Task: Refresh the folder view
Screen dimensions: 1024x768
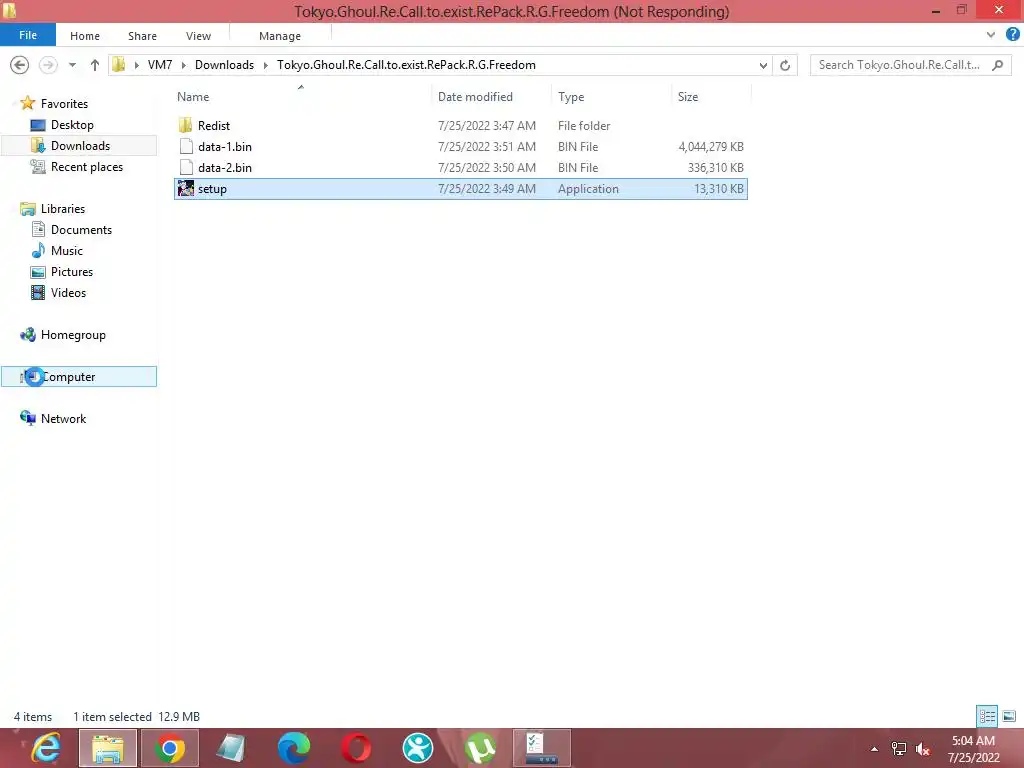Action: pyautogui.click(x=785, y=65)
